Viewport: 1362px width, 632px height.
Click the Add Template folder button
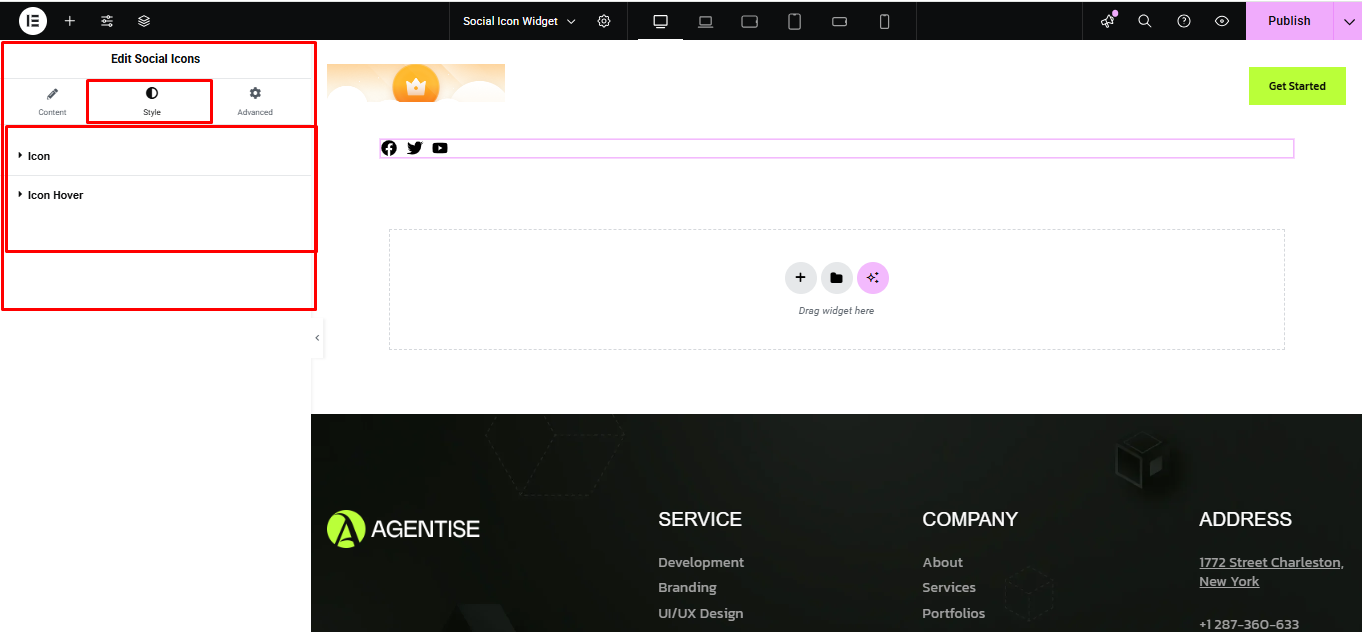836,278
